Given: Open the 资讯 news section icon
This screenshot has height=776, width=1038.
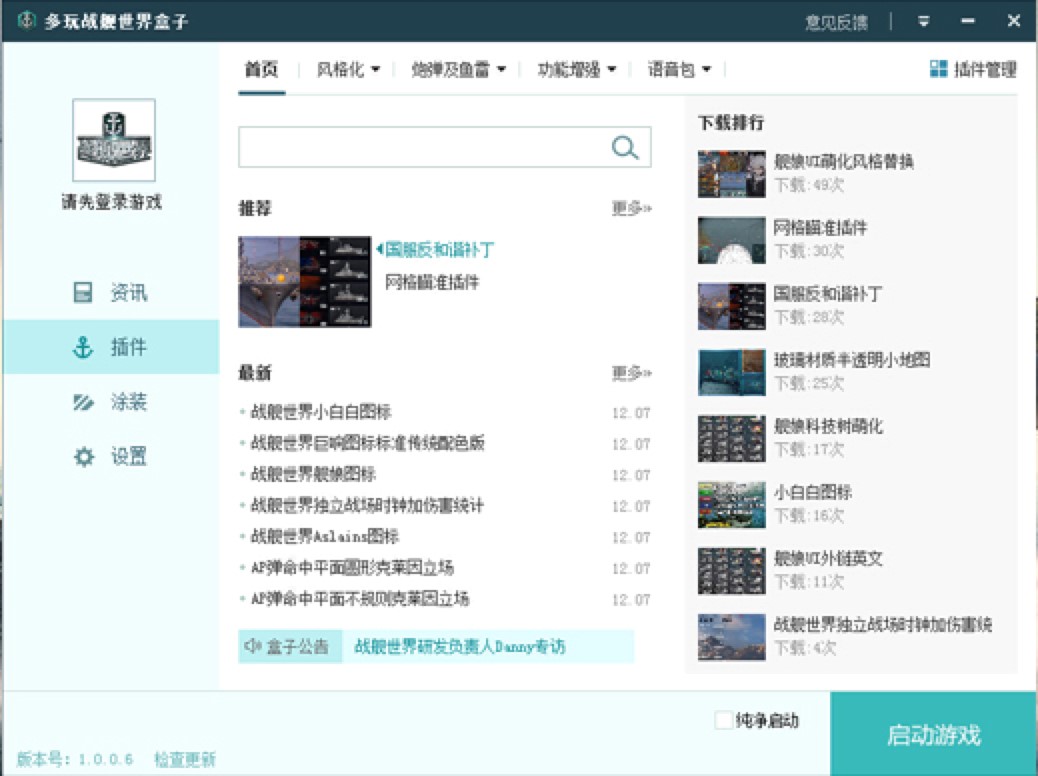Looking at the screenshot, I should (x=83, y=293).
